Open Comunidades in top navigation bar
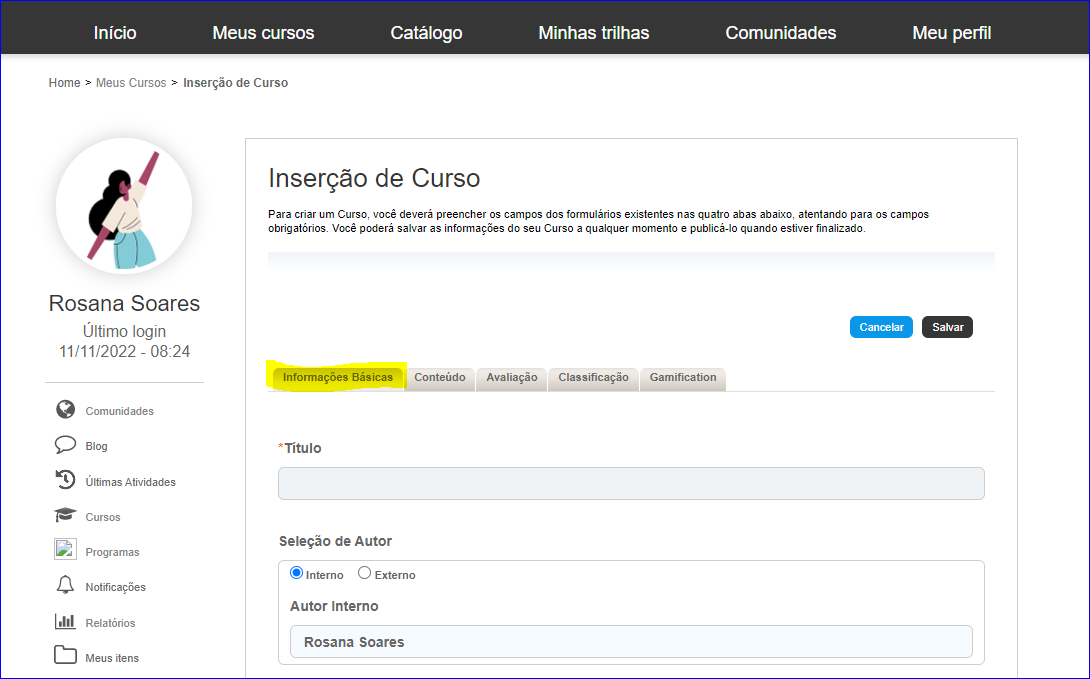This screenshot has height=679, width=1090. (781, 33)
